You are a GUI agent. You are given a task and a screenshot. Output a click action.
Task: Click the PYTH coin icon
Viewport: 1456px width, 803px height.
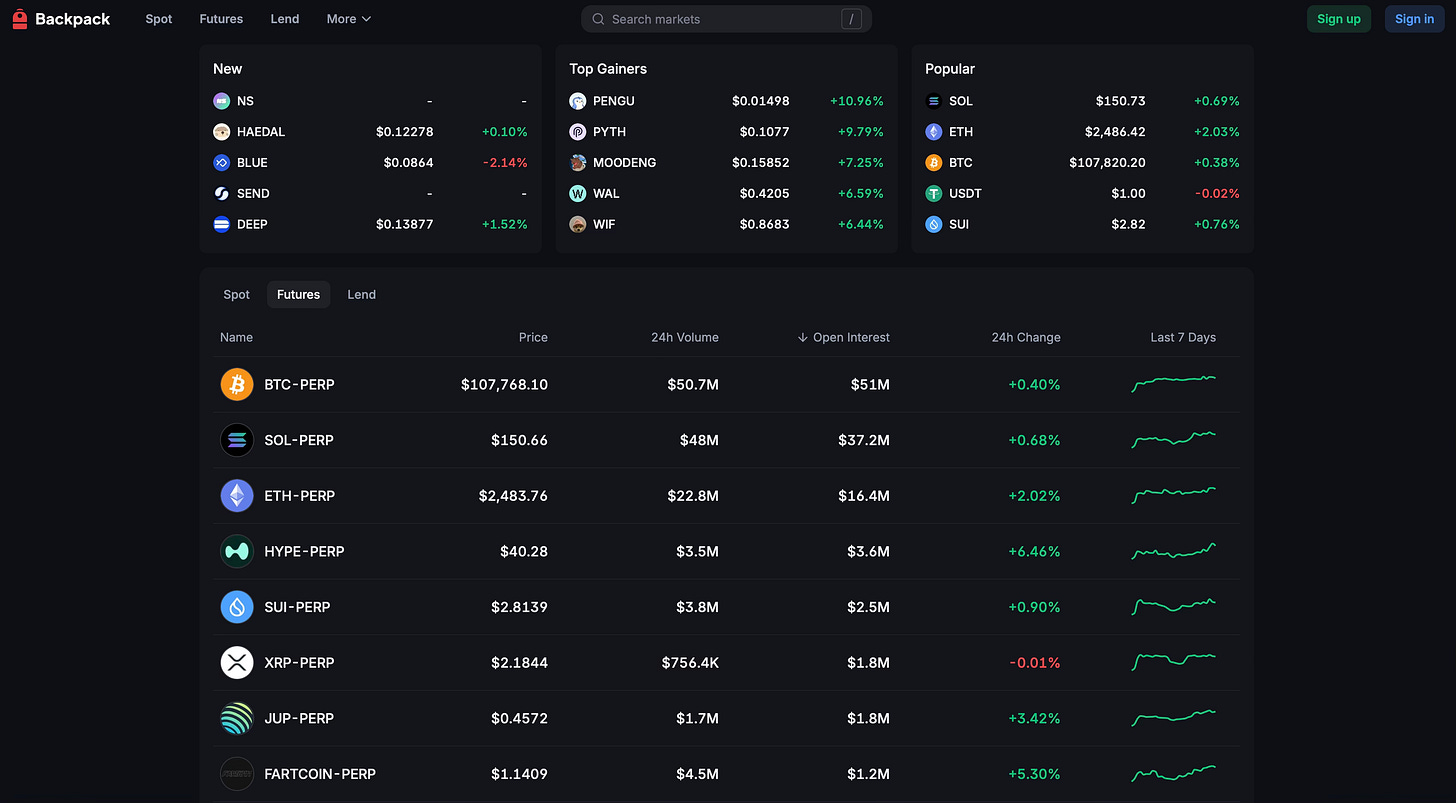[x=578, y=132]
